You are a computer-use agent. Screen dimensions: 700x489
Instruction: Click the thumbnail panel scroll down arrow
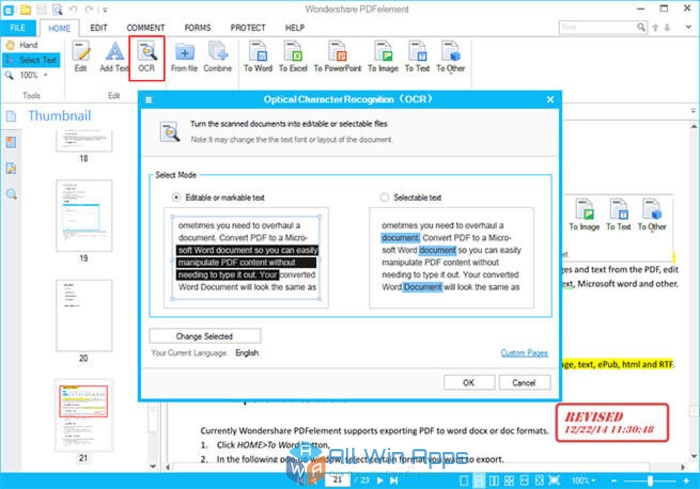(153, 466)
